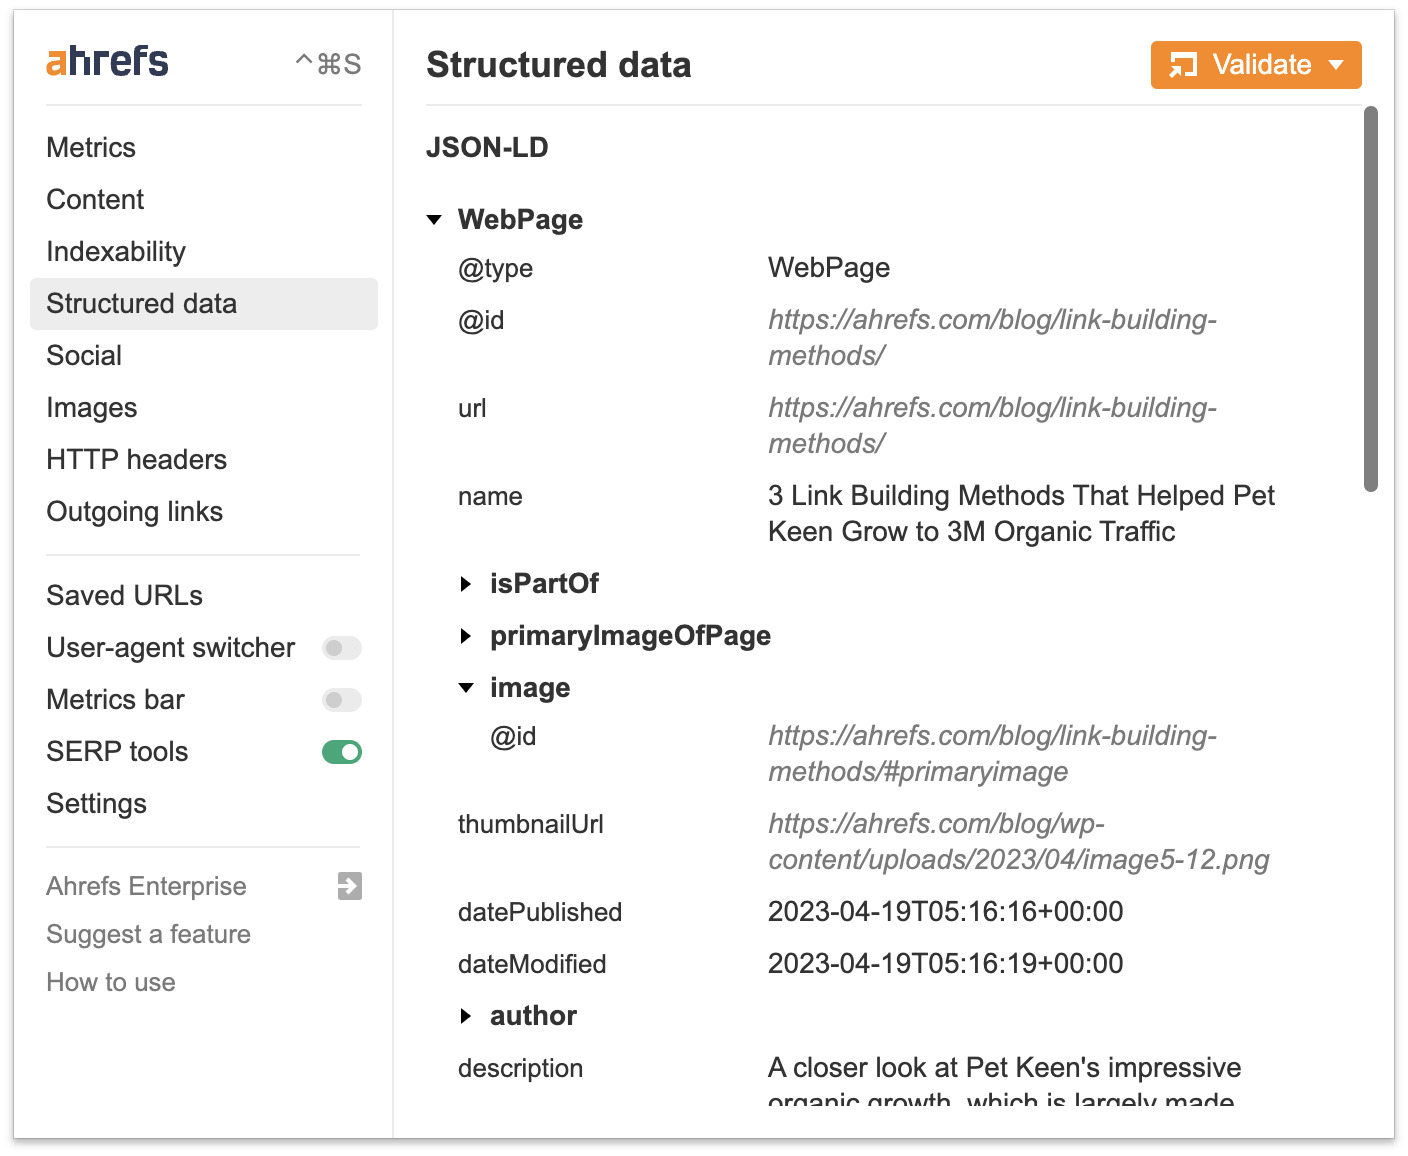Expand the author node
The height and width of the screenshot is (1156, 1408).
click(x=465, y=1016)
